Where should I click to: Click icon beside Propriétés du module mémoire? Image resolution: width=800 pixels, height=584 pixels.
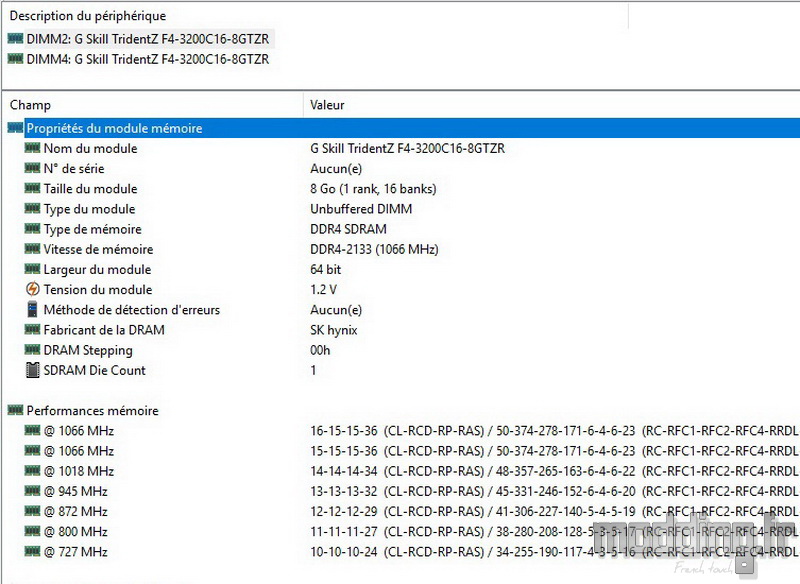point(15,128)
